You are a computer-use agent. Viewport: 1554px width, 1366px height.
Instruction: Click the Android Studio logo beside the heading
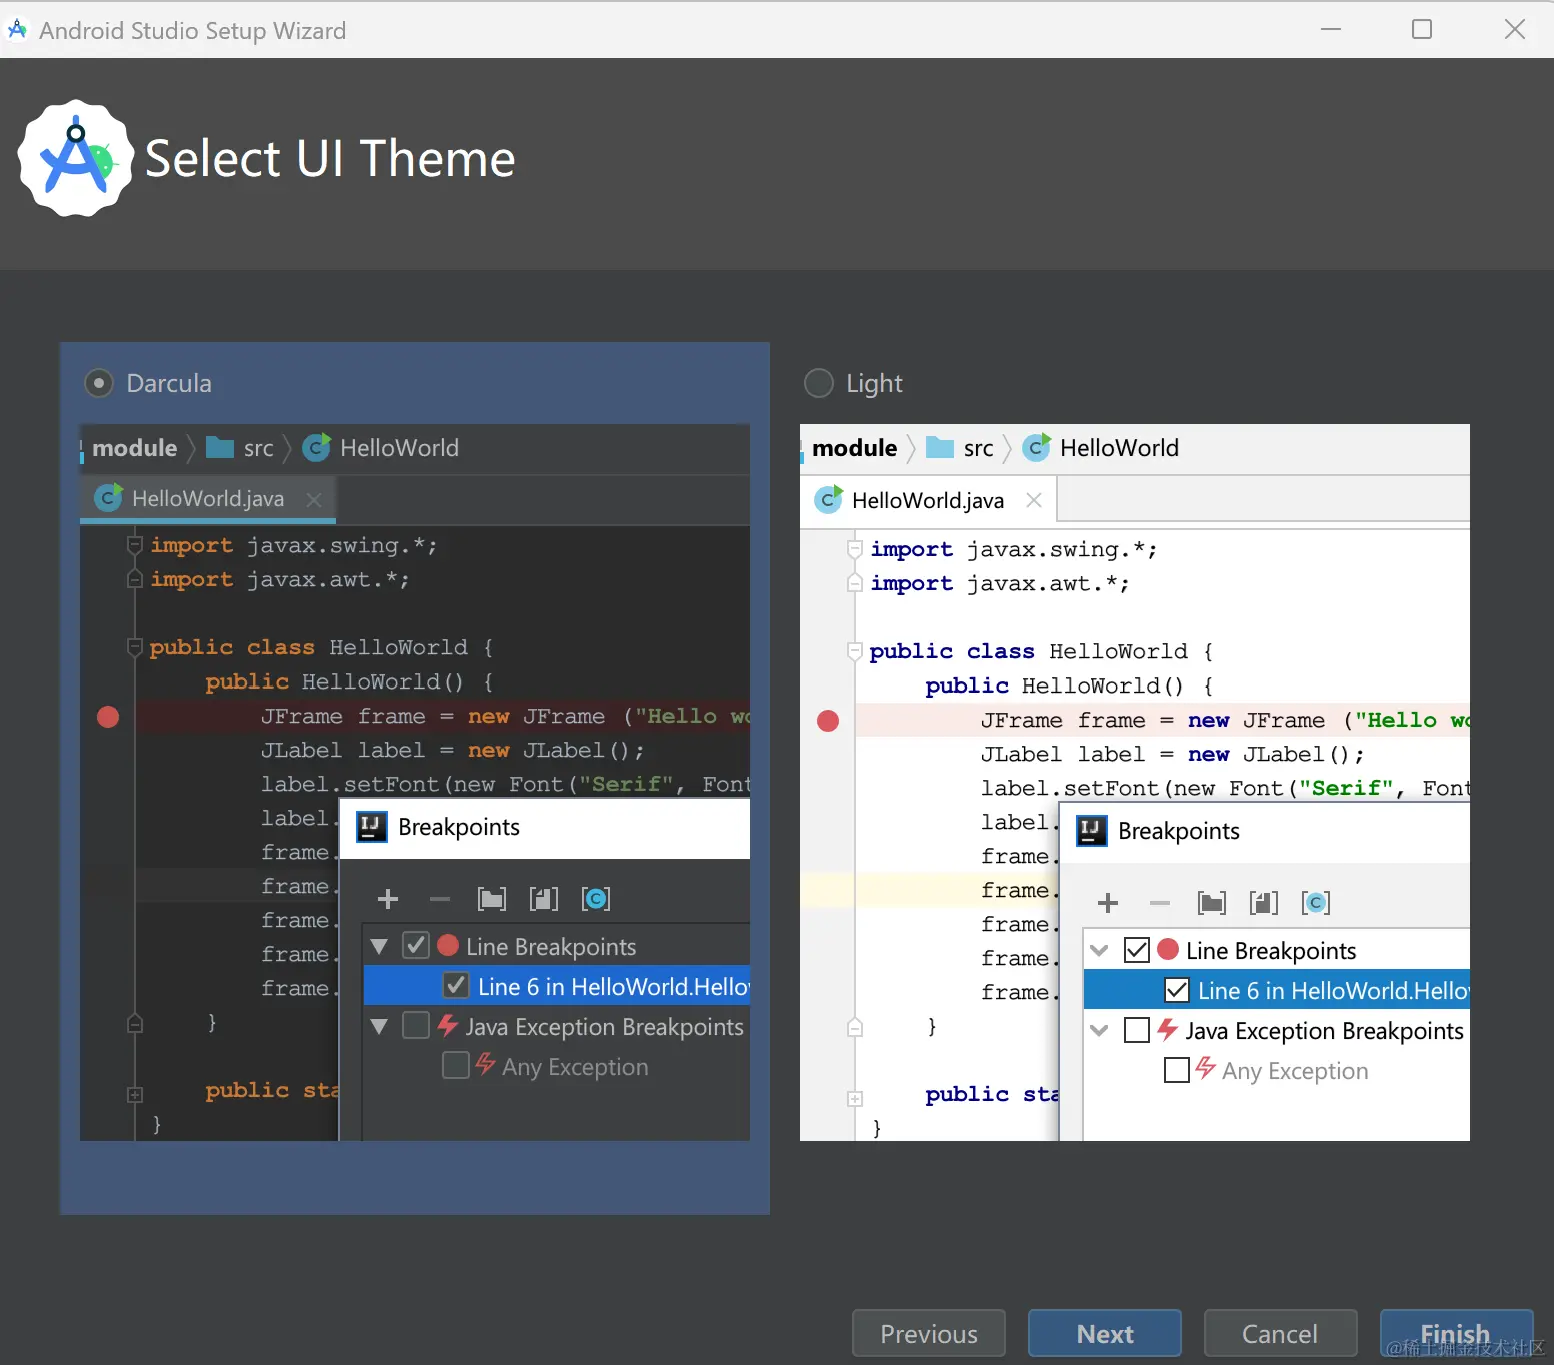click(x=76, y=158)
